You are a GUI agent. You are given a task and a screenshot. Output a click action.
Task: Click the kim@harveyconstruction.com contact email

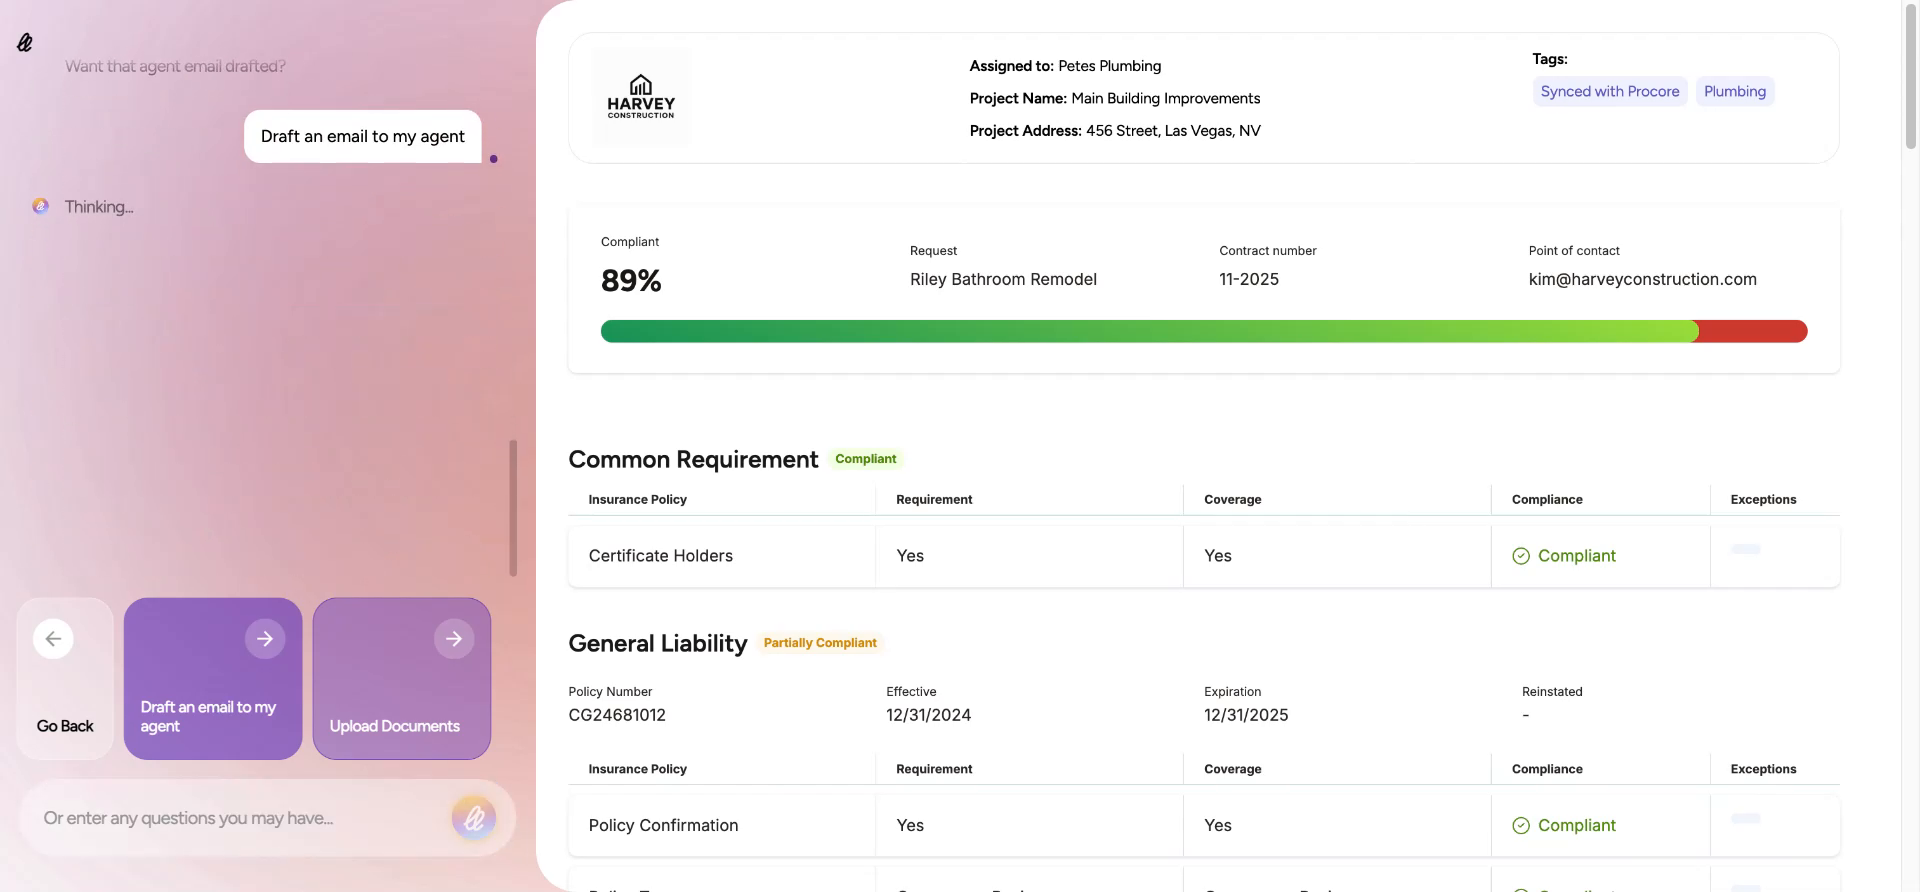1642,279
